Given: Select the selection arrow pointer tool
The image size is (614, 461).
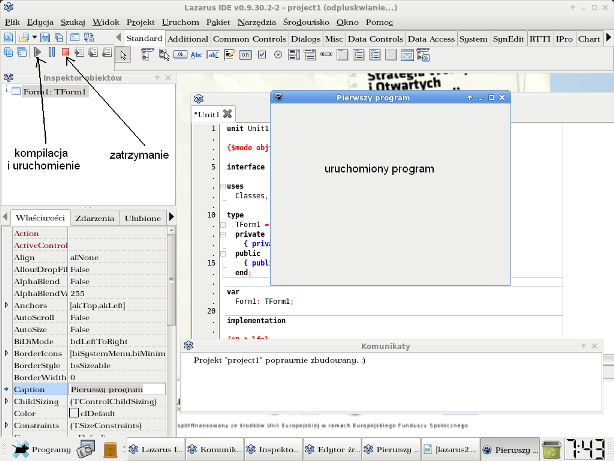Looking at the screenshot, I should coord(123,56).
